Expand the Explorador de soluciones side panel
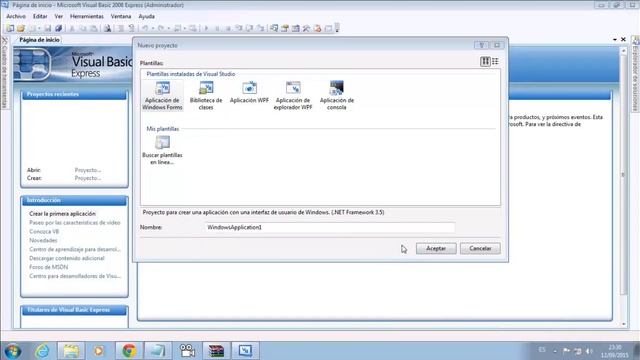The height and width of the screenshot is (360, 640). pyautogui.click(x=636, y=73)
